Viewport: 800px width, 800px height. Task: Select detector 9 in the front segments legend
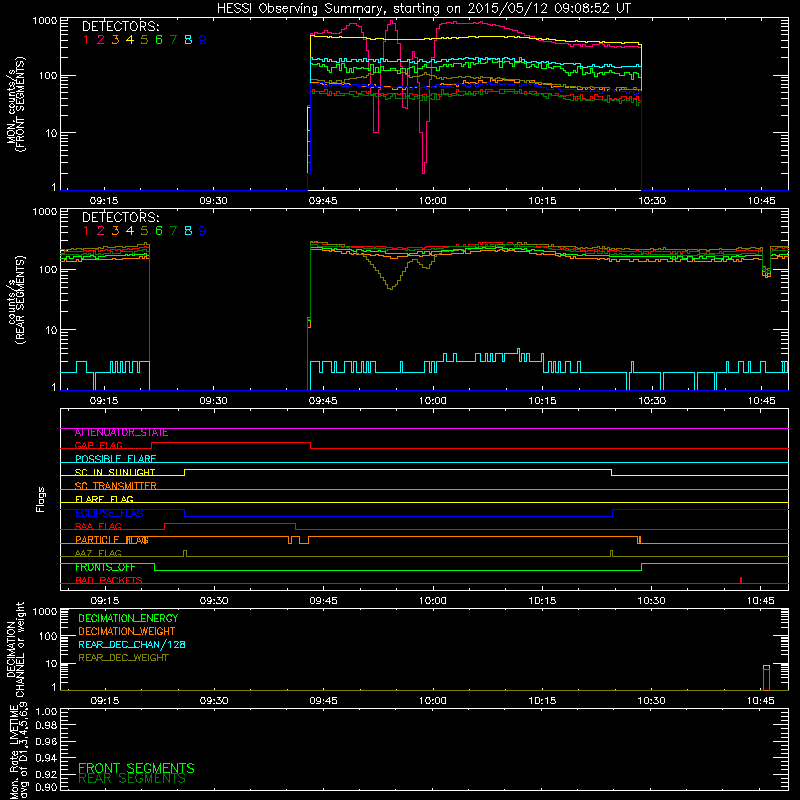coord(203,40)
